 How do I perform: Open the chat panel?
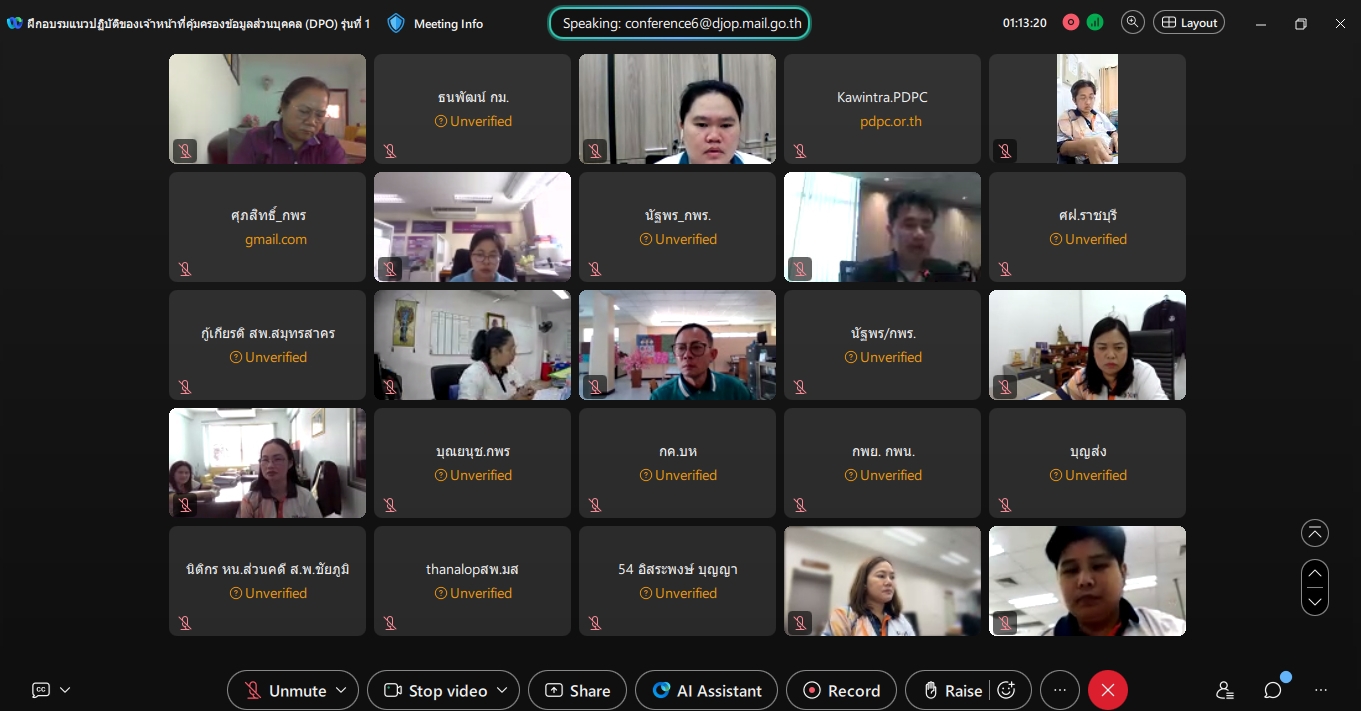click(x=1273, y=690)
